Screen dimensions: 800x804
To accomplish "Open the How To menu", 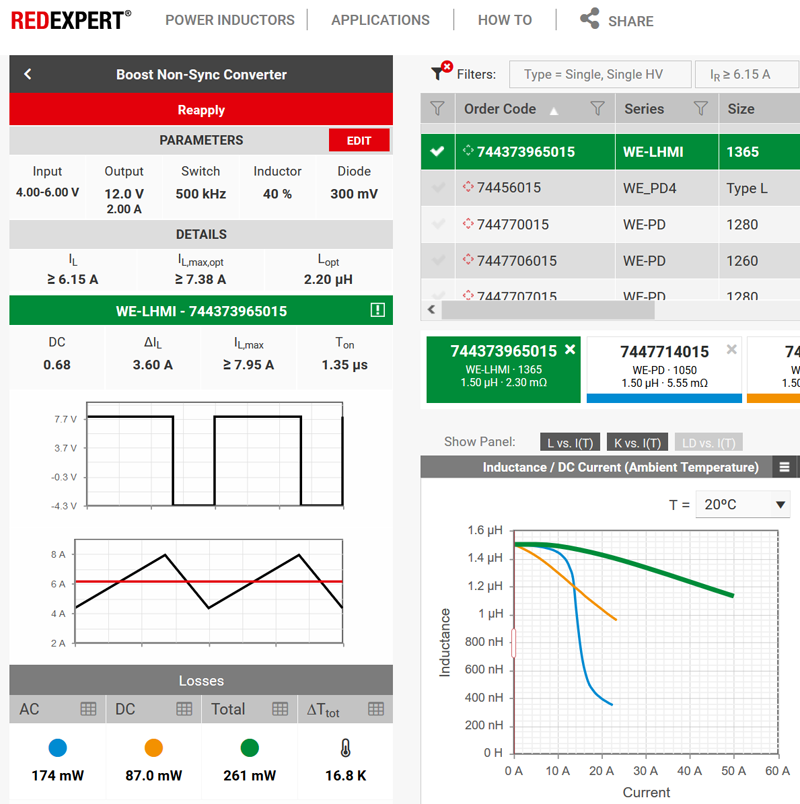I will (x=505, y=20).
